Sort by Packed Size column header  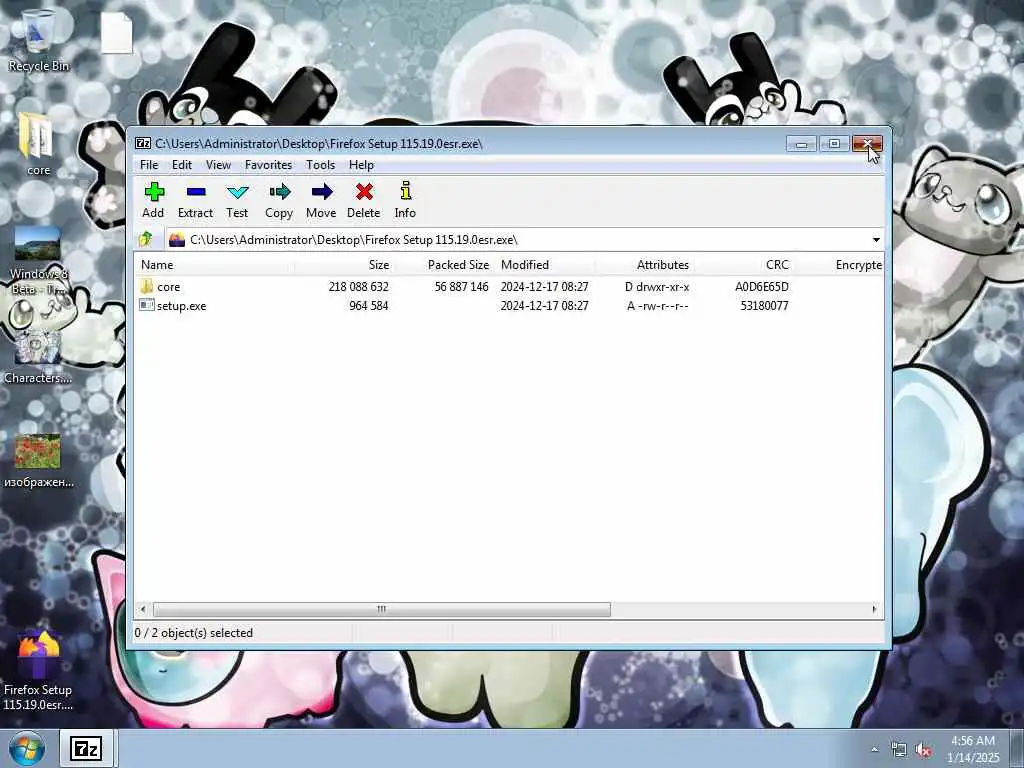[444, 264]
